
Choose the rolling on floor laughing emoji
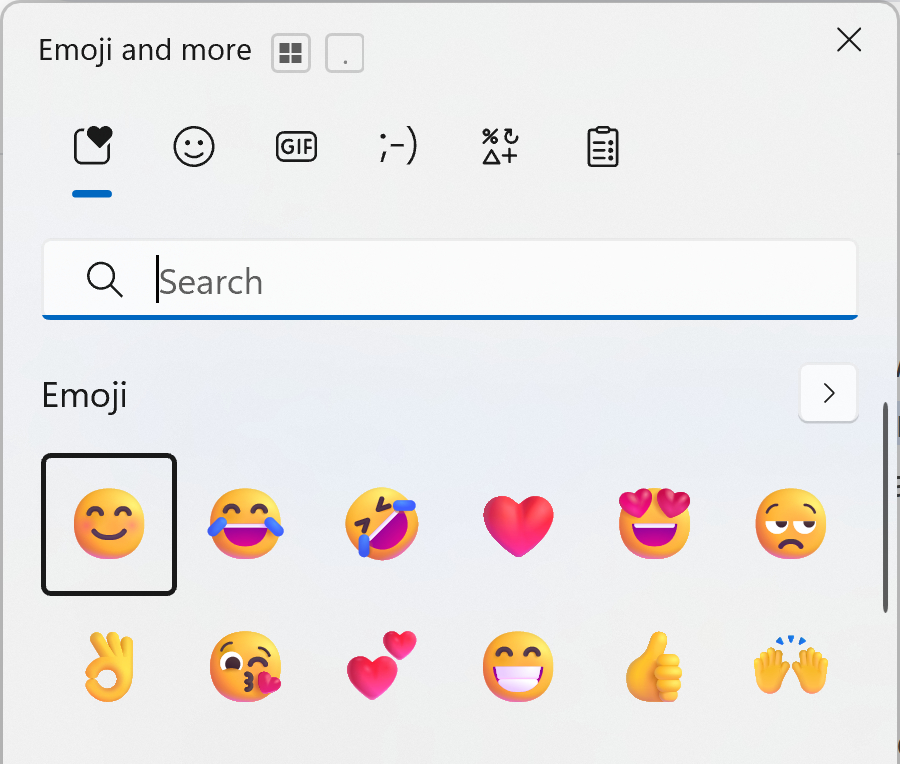[382, 524]
